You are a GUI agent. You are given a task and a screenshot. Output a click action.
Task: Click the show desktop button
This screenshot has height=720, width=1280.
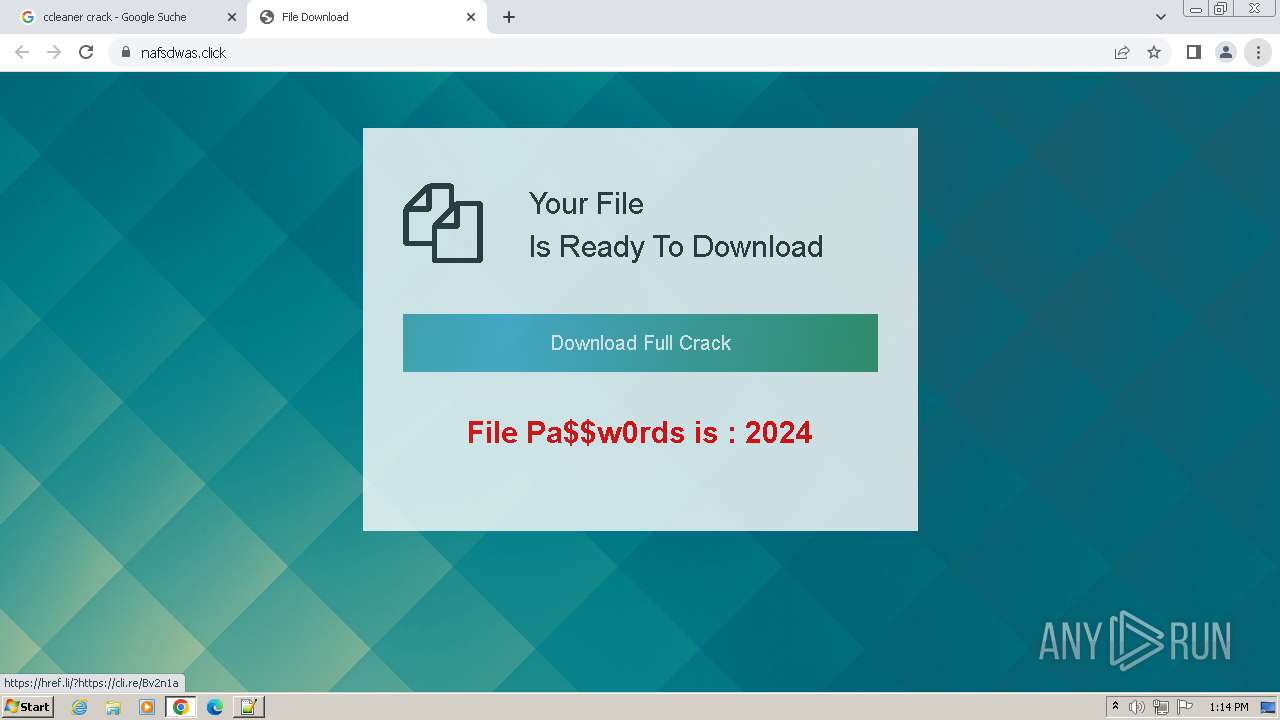click(x=1269, y=707)
